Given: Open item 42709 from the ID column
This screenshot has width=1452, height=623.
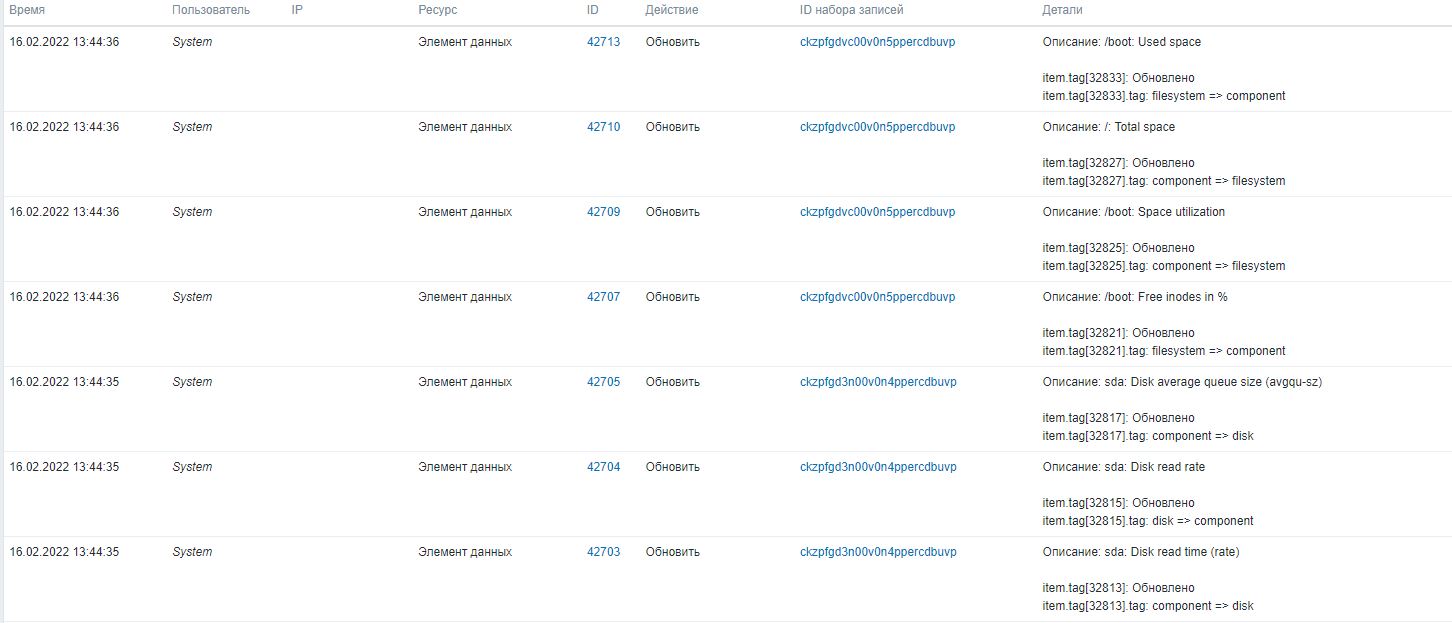Looking at the screenshot, I should [603, 212].
